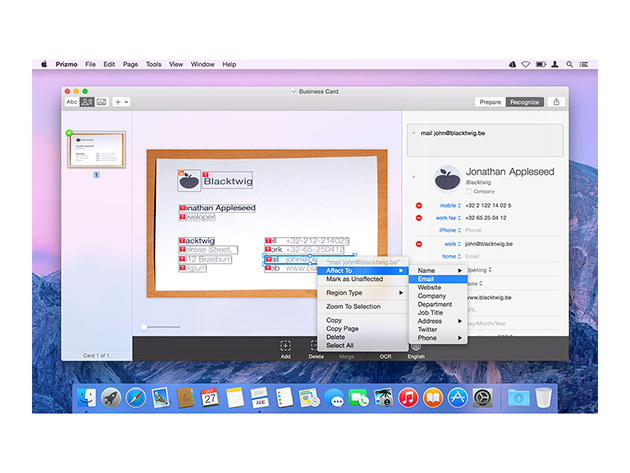Open Contacts from the Dock
The width and height of the screenshot is (630, 473).
coord(185,398)
